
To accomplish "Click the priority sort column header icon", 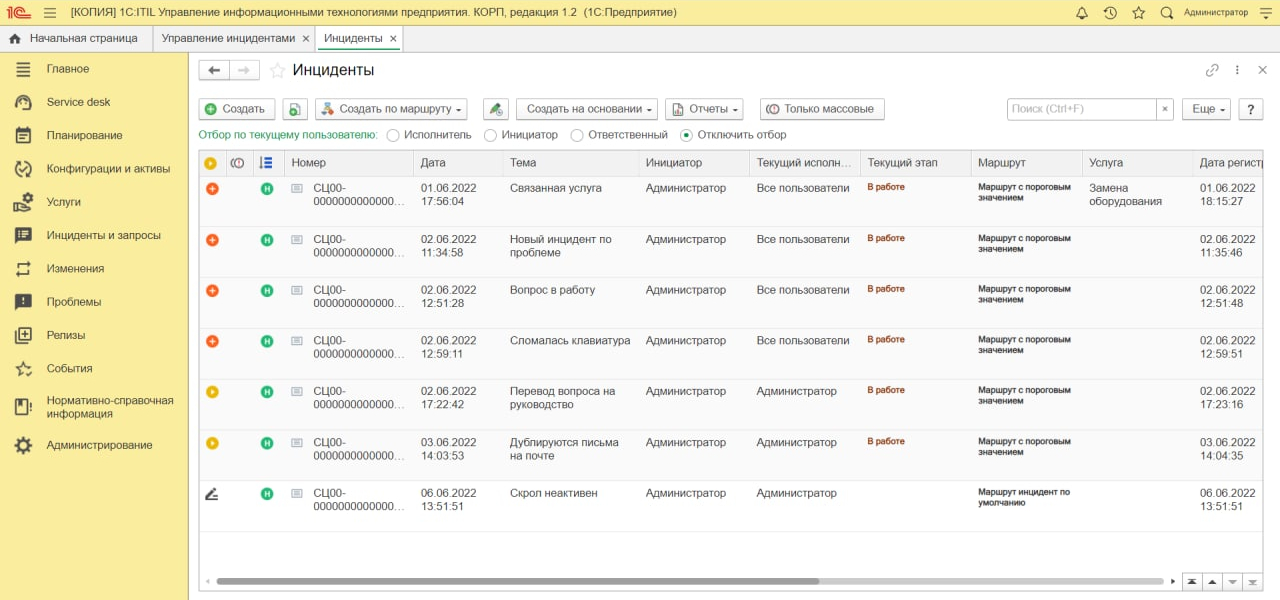I will (x=265, y=163).
